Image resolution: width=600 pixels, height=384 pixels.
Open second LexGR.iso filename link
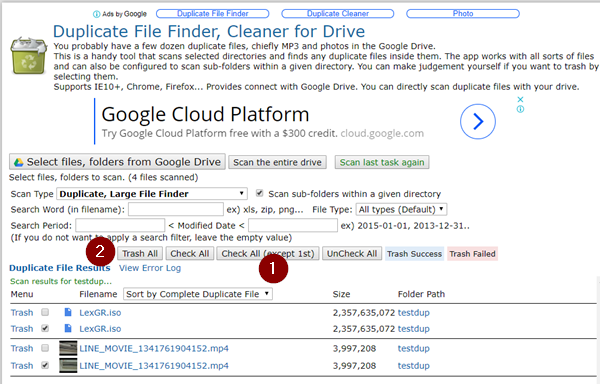tap(100, 329)
